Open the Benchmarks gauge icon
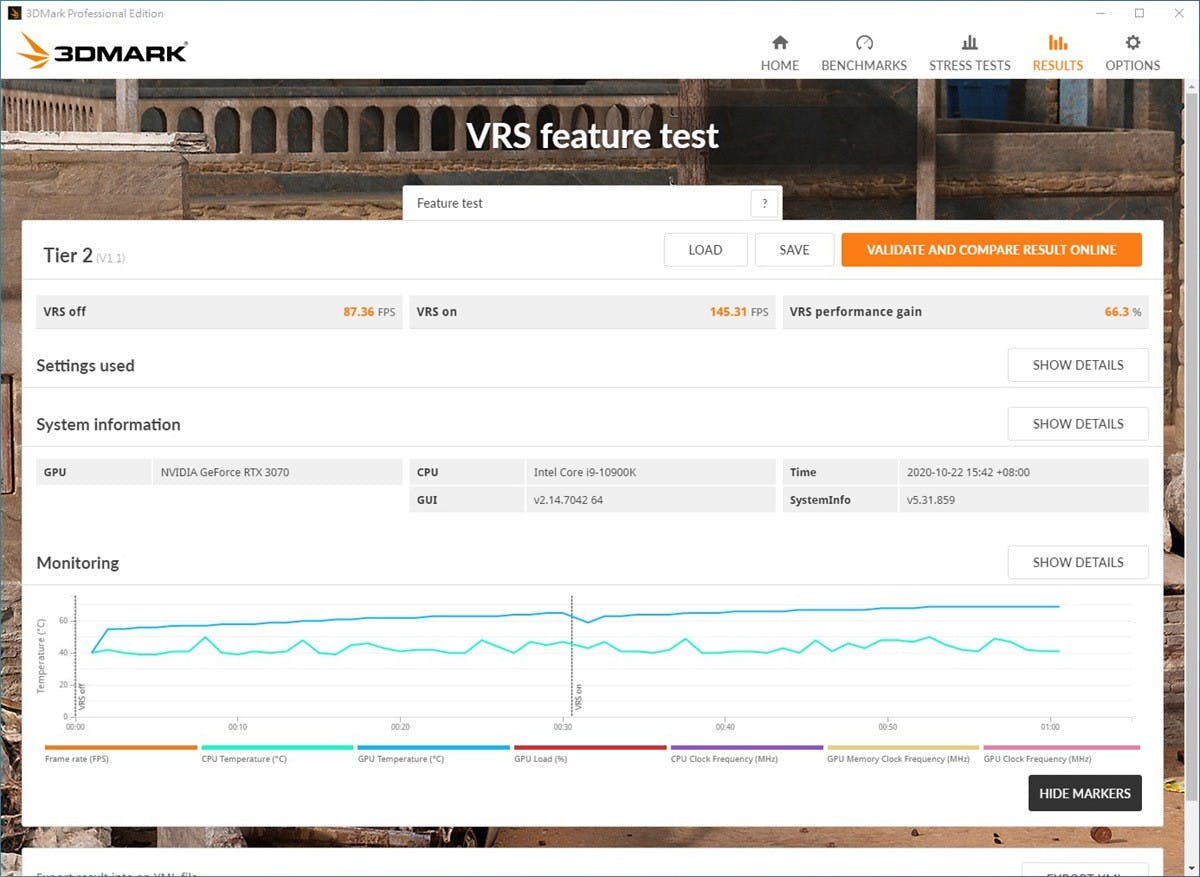The width and height of the screenshot is (1200, 877). pos(864,42)
